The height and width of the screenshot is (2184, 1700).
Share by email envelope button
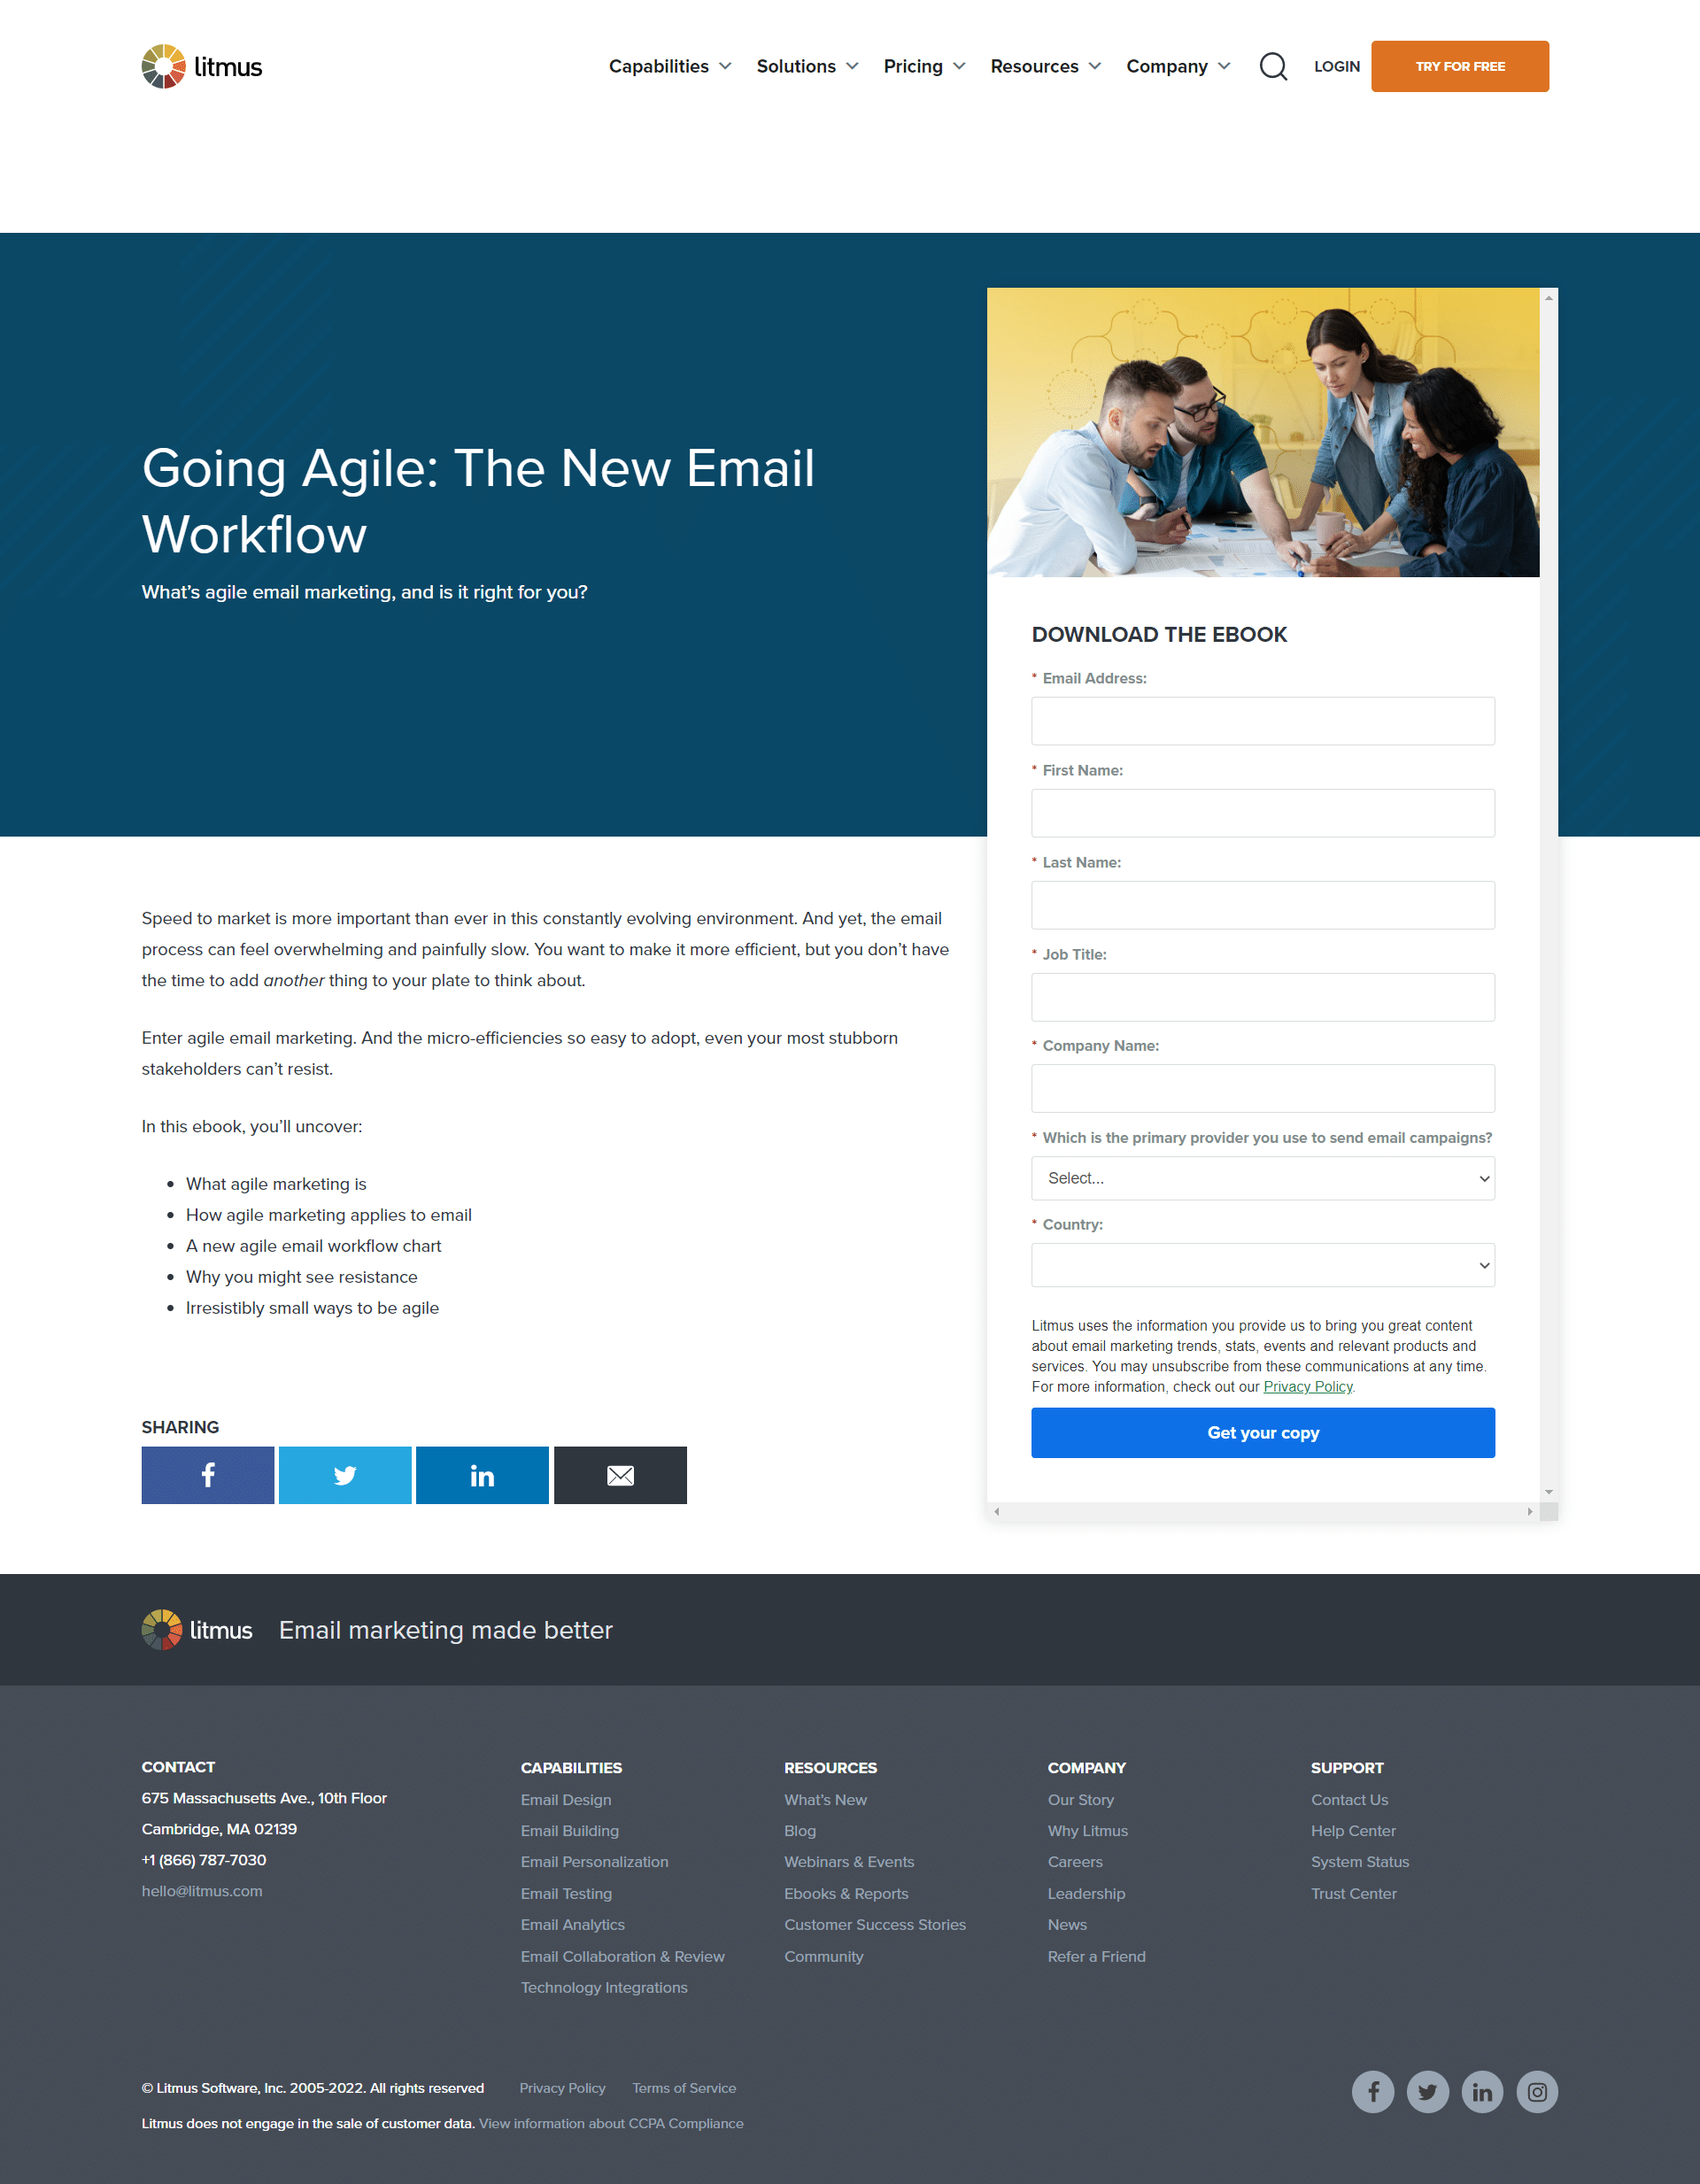coord(620,1475)
